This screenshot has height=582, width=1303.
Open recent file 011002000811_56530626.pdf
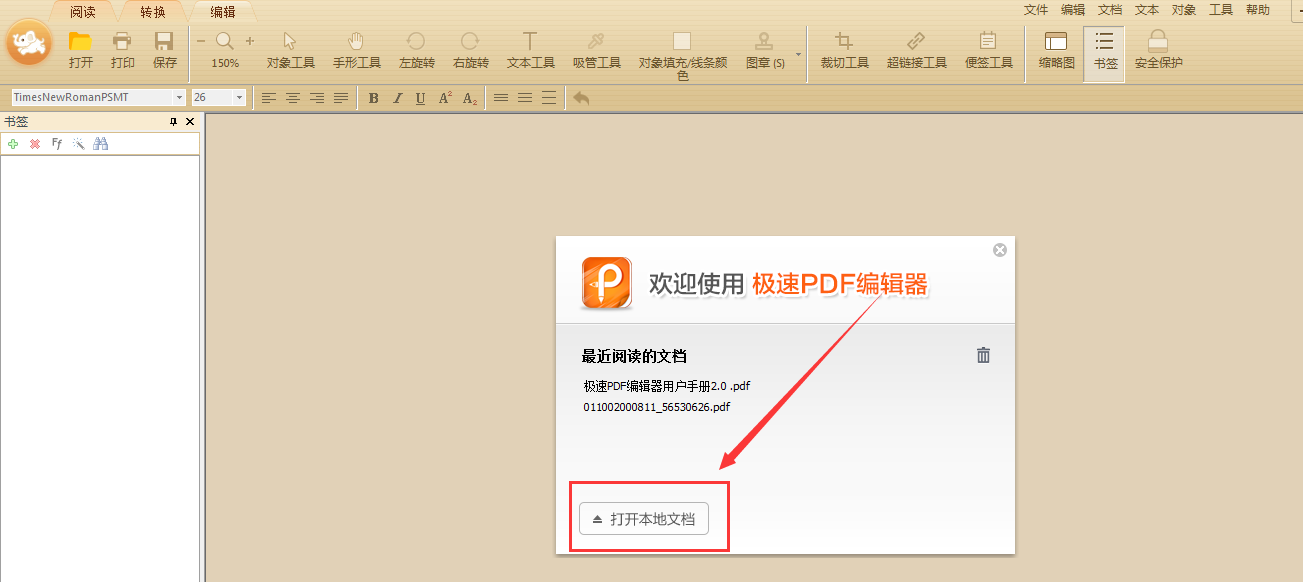coord(657,407)
